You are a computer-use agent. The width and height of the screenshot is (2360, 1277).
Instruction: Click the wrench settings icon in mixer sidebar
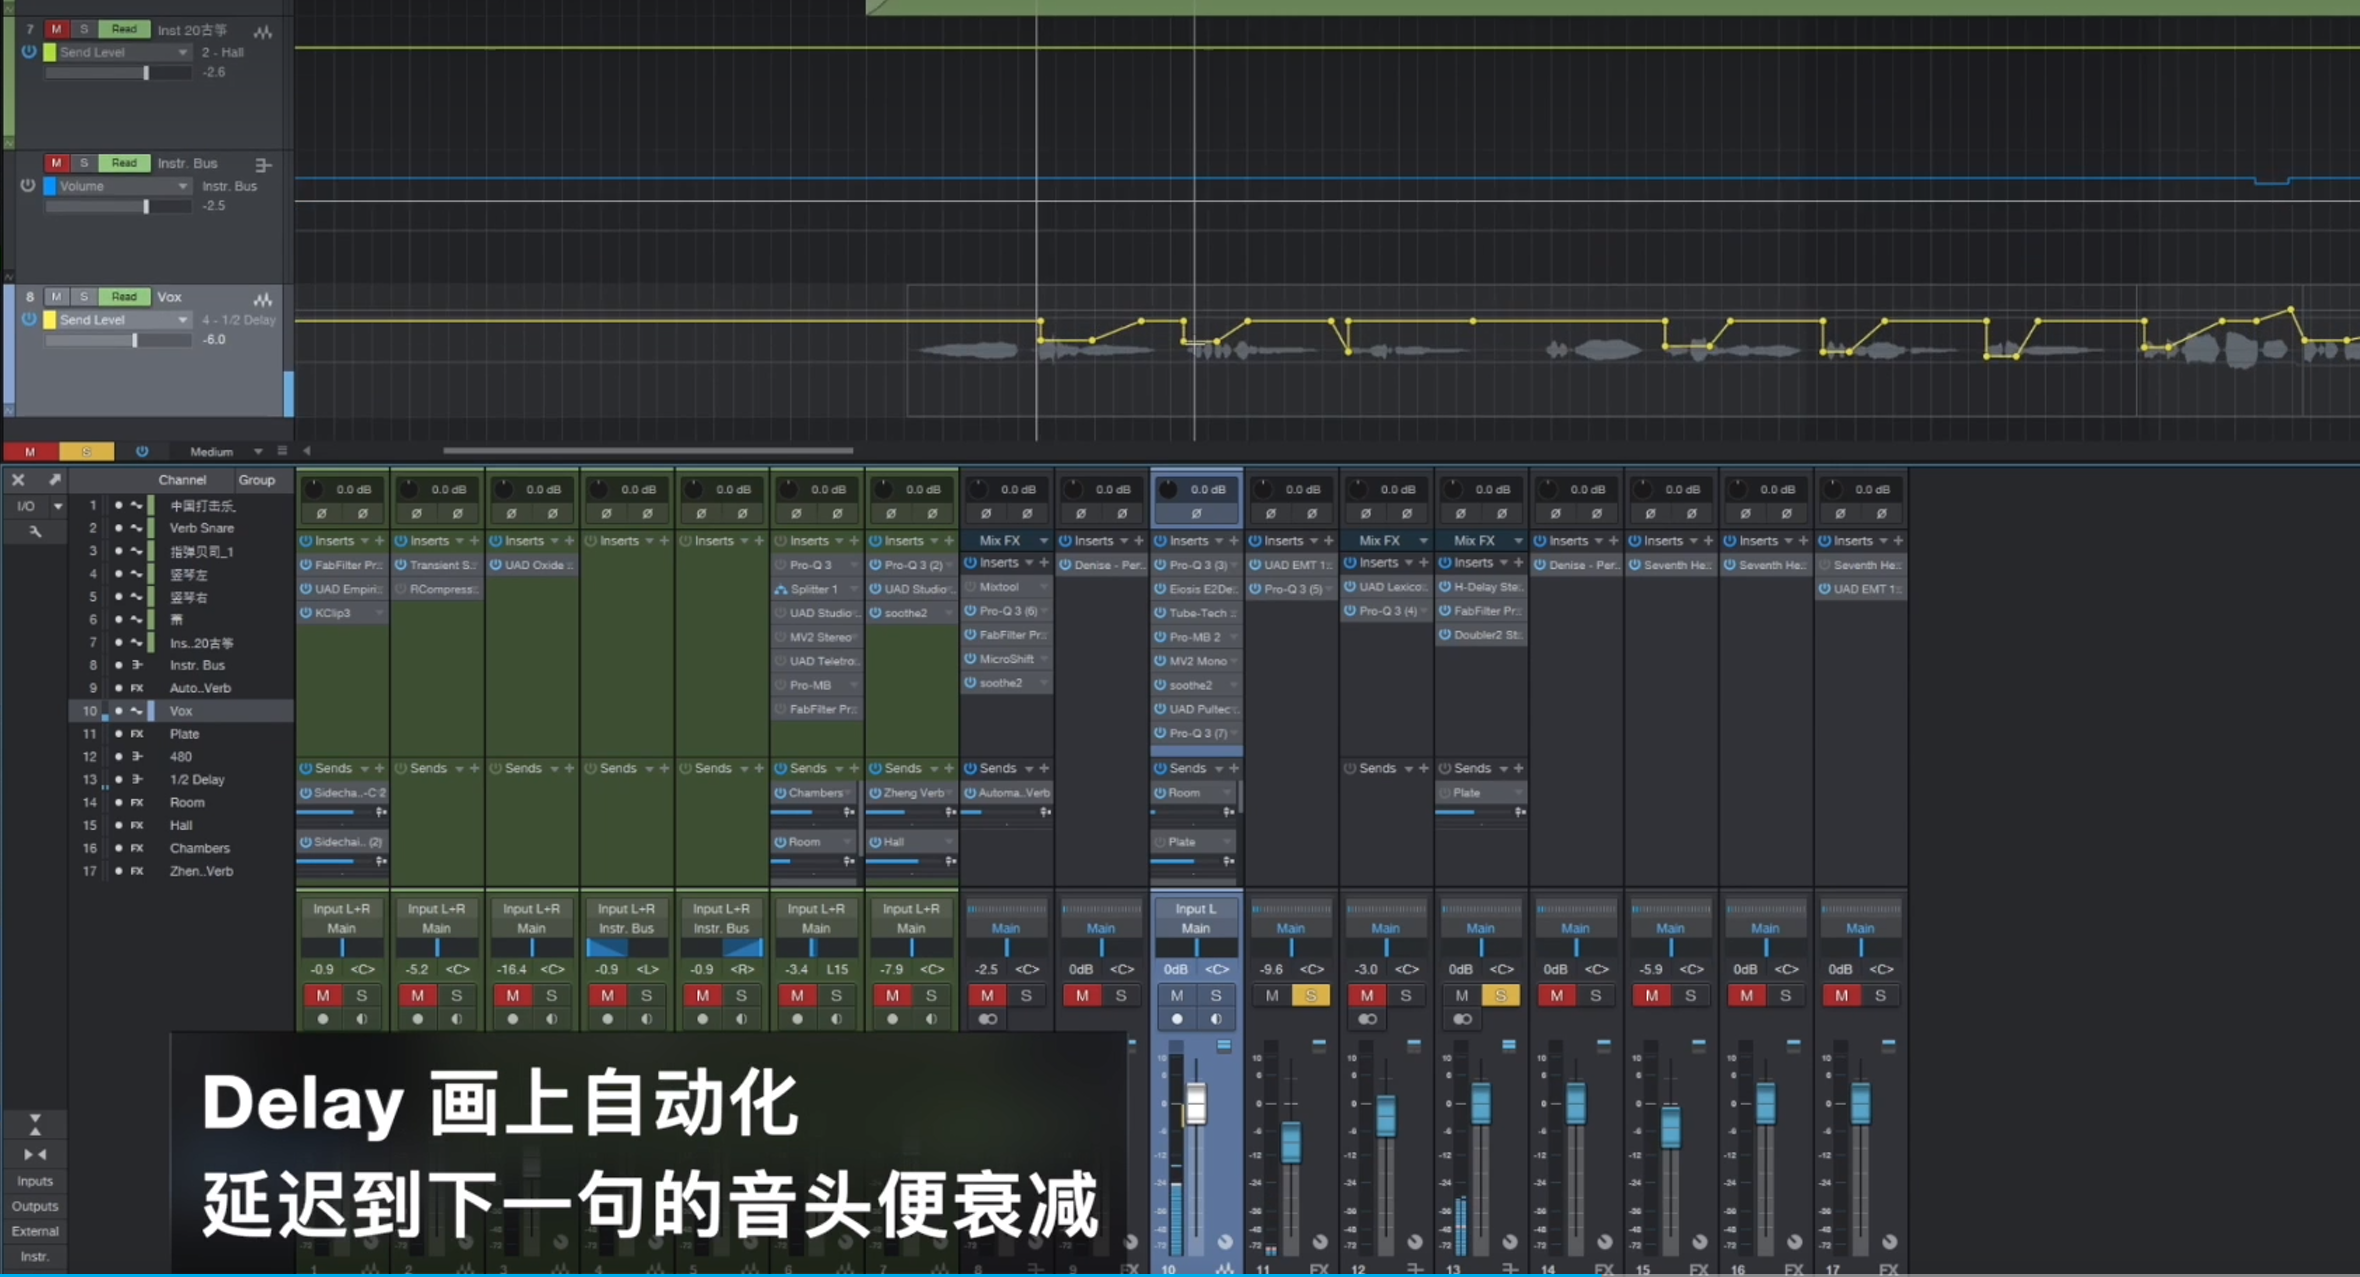tap(35, 532)
